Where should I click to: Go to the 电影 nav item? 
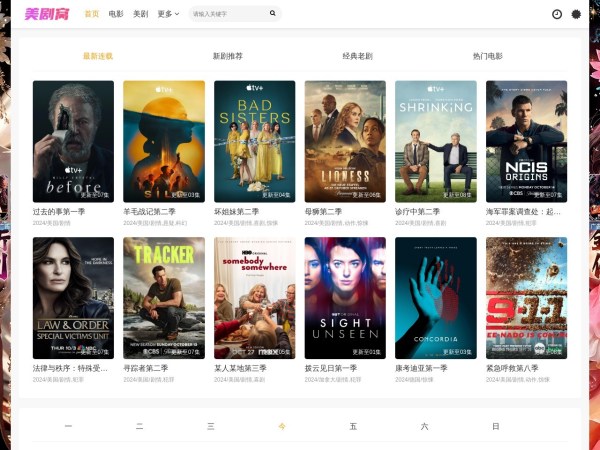click(116, 14)
